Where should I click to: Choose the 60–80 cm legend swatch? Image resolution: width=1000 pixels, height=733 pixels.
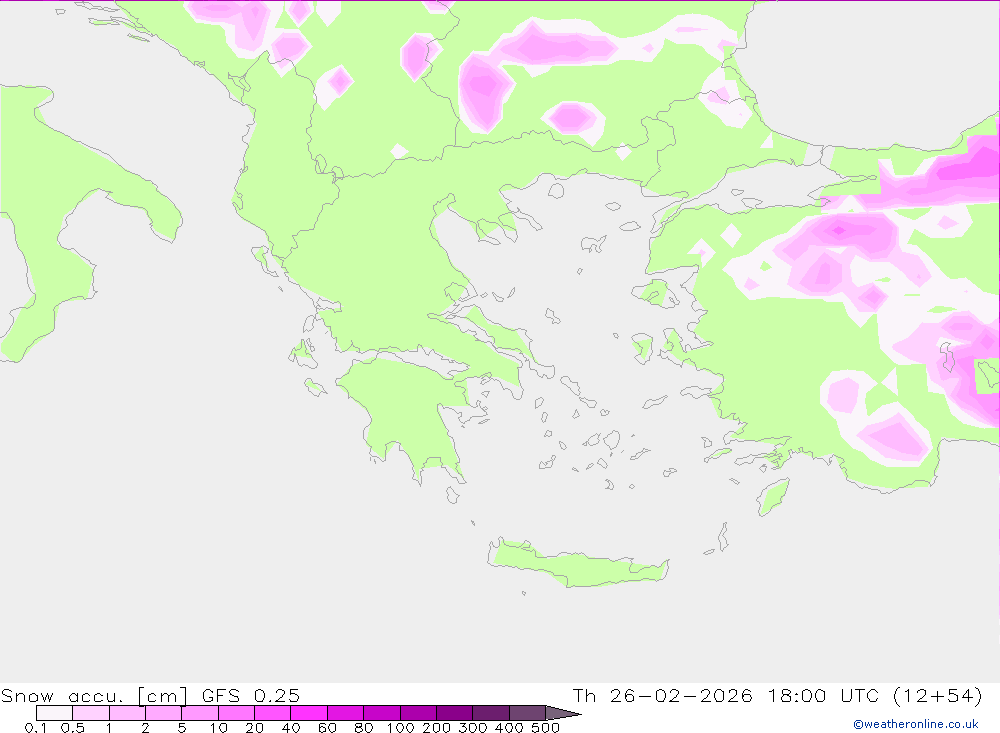[x=345, y=713]
